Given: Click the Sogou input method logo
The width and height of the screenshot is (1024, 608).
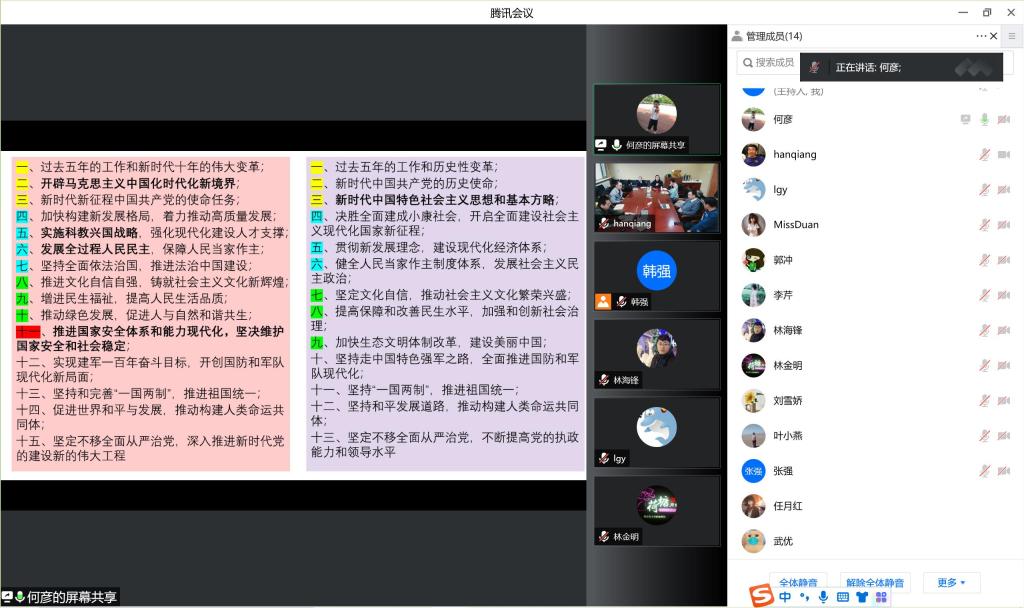Looking at the screenshot, I should pos(763,596).
